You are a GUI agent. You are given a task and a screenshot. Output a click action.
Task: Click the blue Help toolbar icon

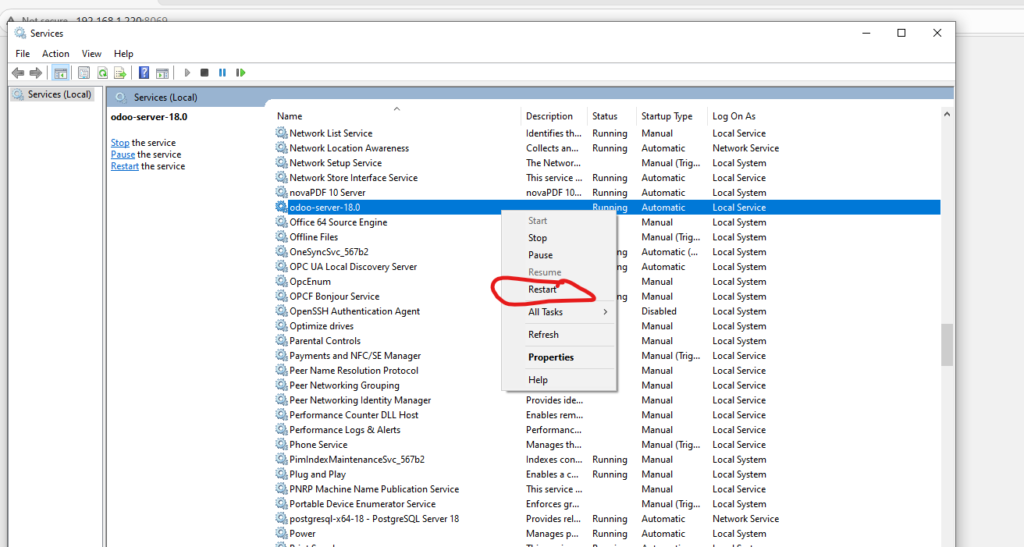click(144, 73)
